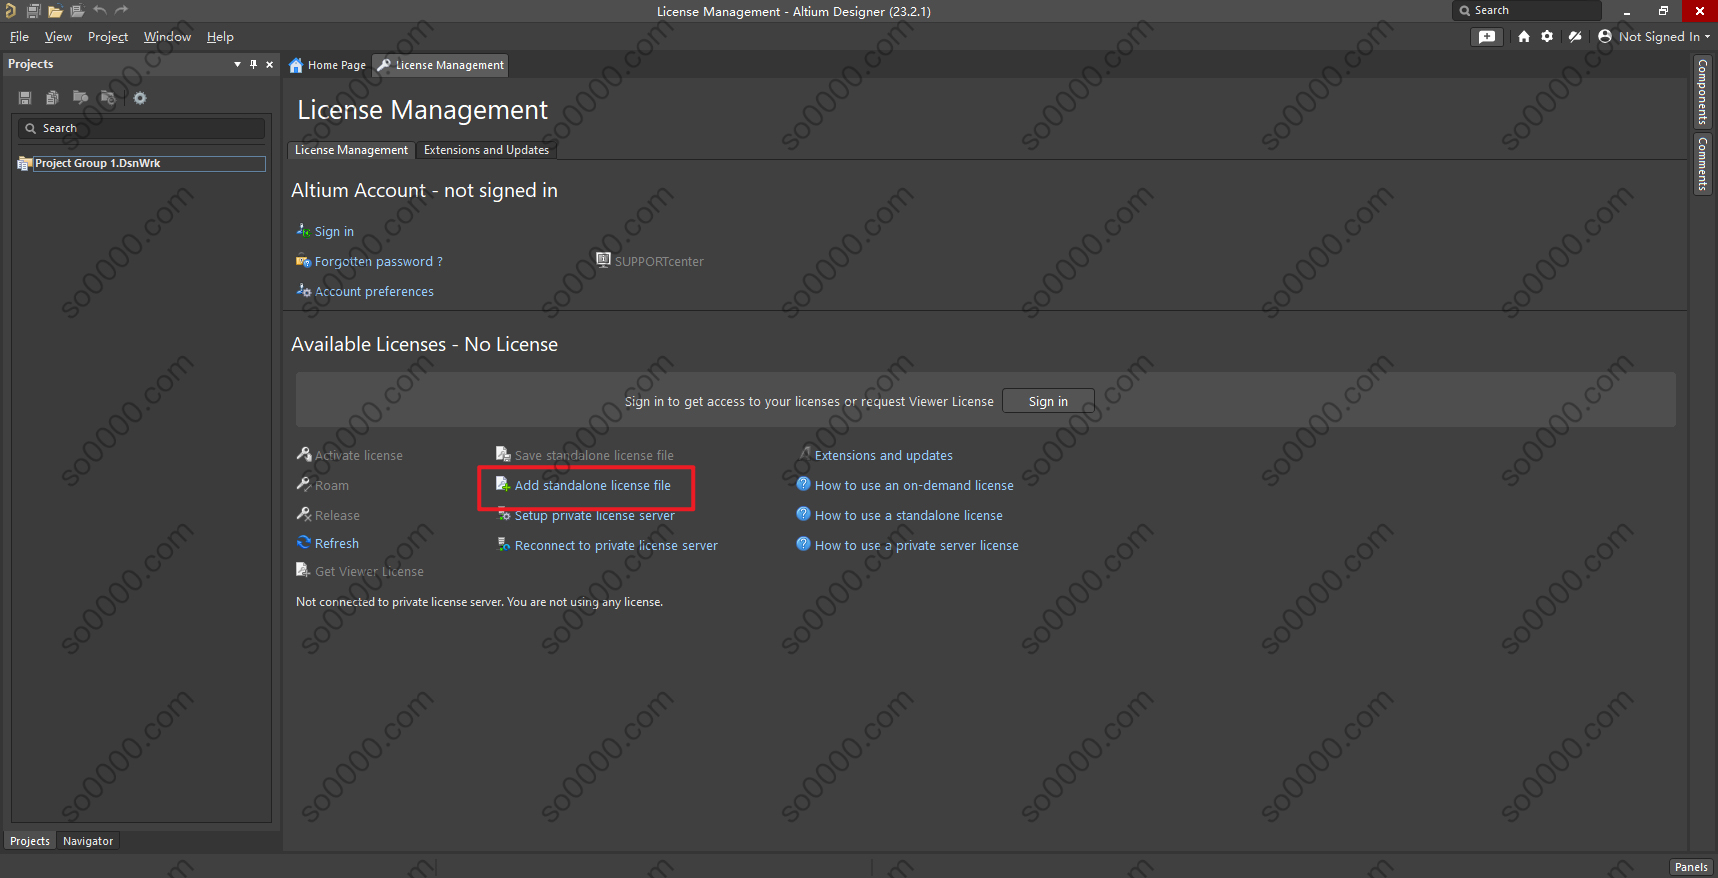Click the Release license option

tap(337, 515)
